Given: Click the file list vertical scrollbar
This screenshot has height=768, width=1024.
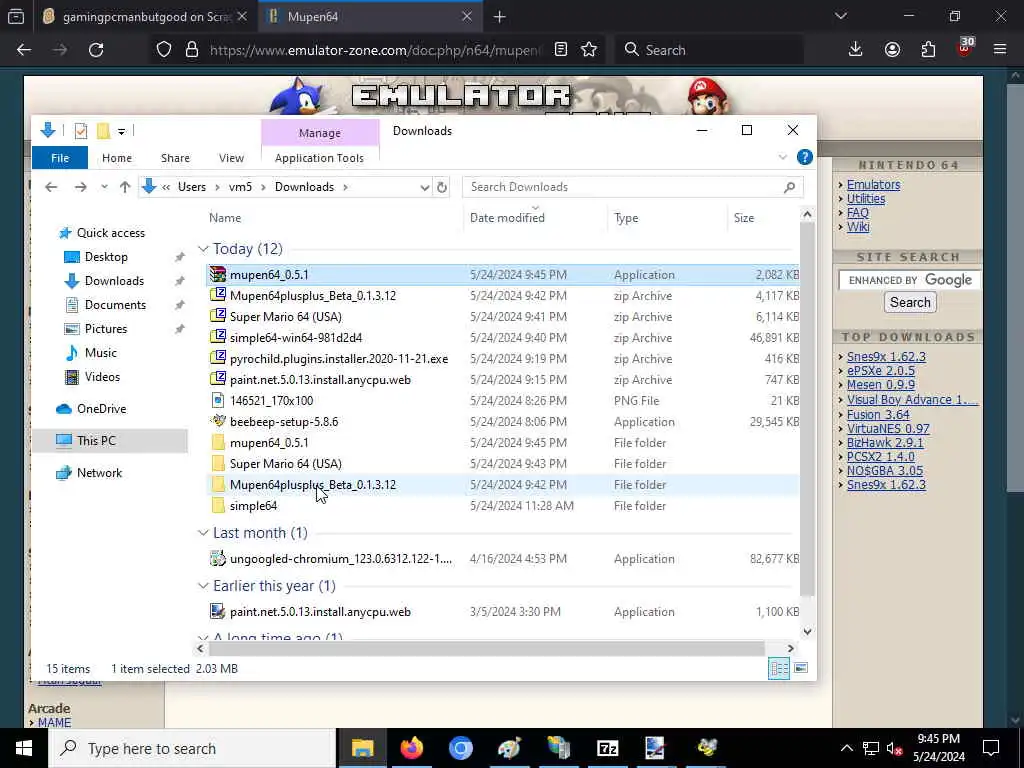Looking at the screenshot, I should tap(807, 408).
